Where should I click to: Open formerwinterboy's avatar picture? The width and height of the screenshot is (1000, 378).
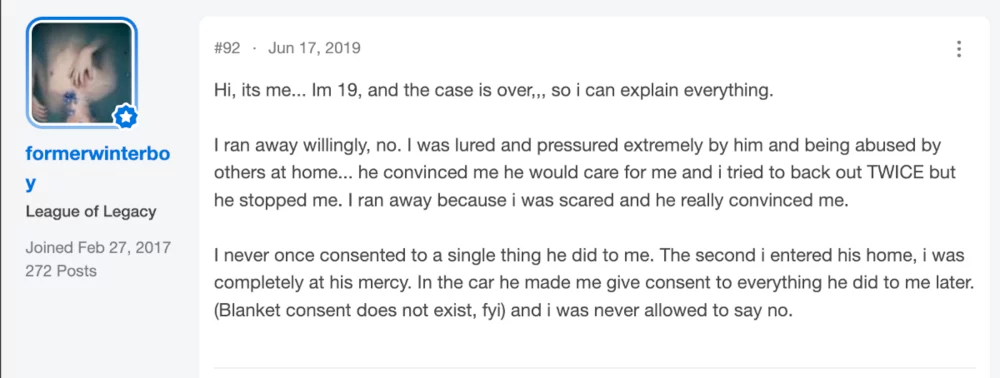click(81, 72)
